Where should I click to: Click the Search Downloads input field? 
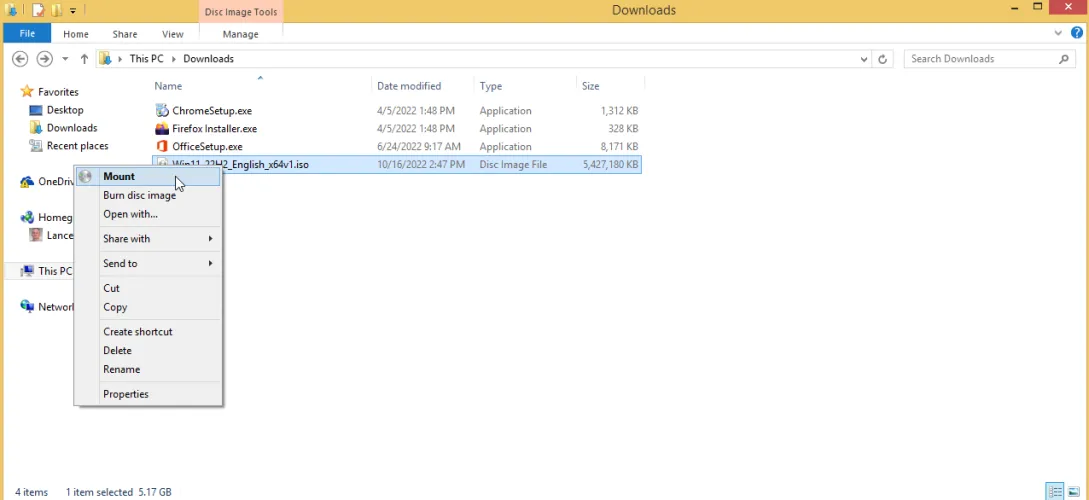pyautogui.click(x=980, y=59)
